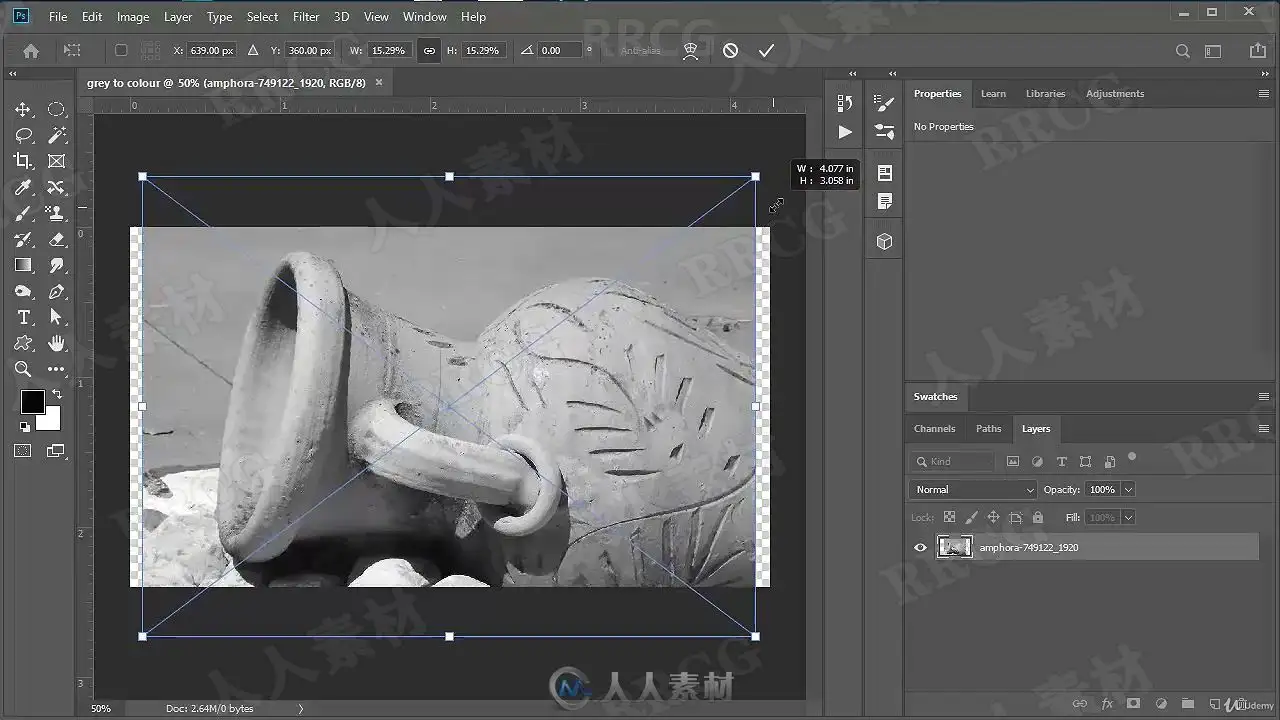Toggle the width-height aspect ratio link

pyautogui.click(x=429, y=50)
